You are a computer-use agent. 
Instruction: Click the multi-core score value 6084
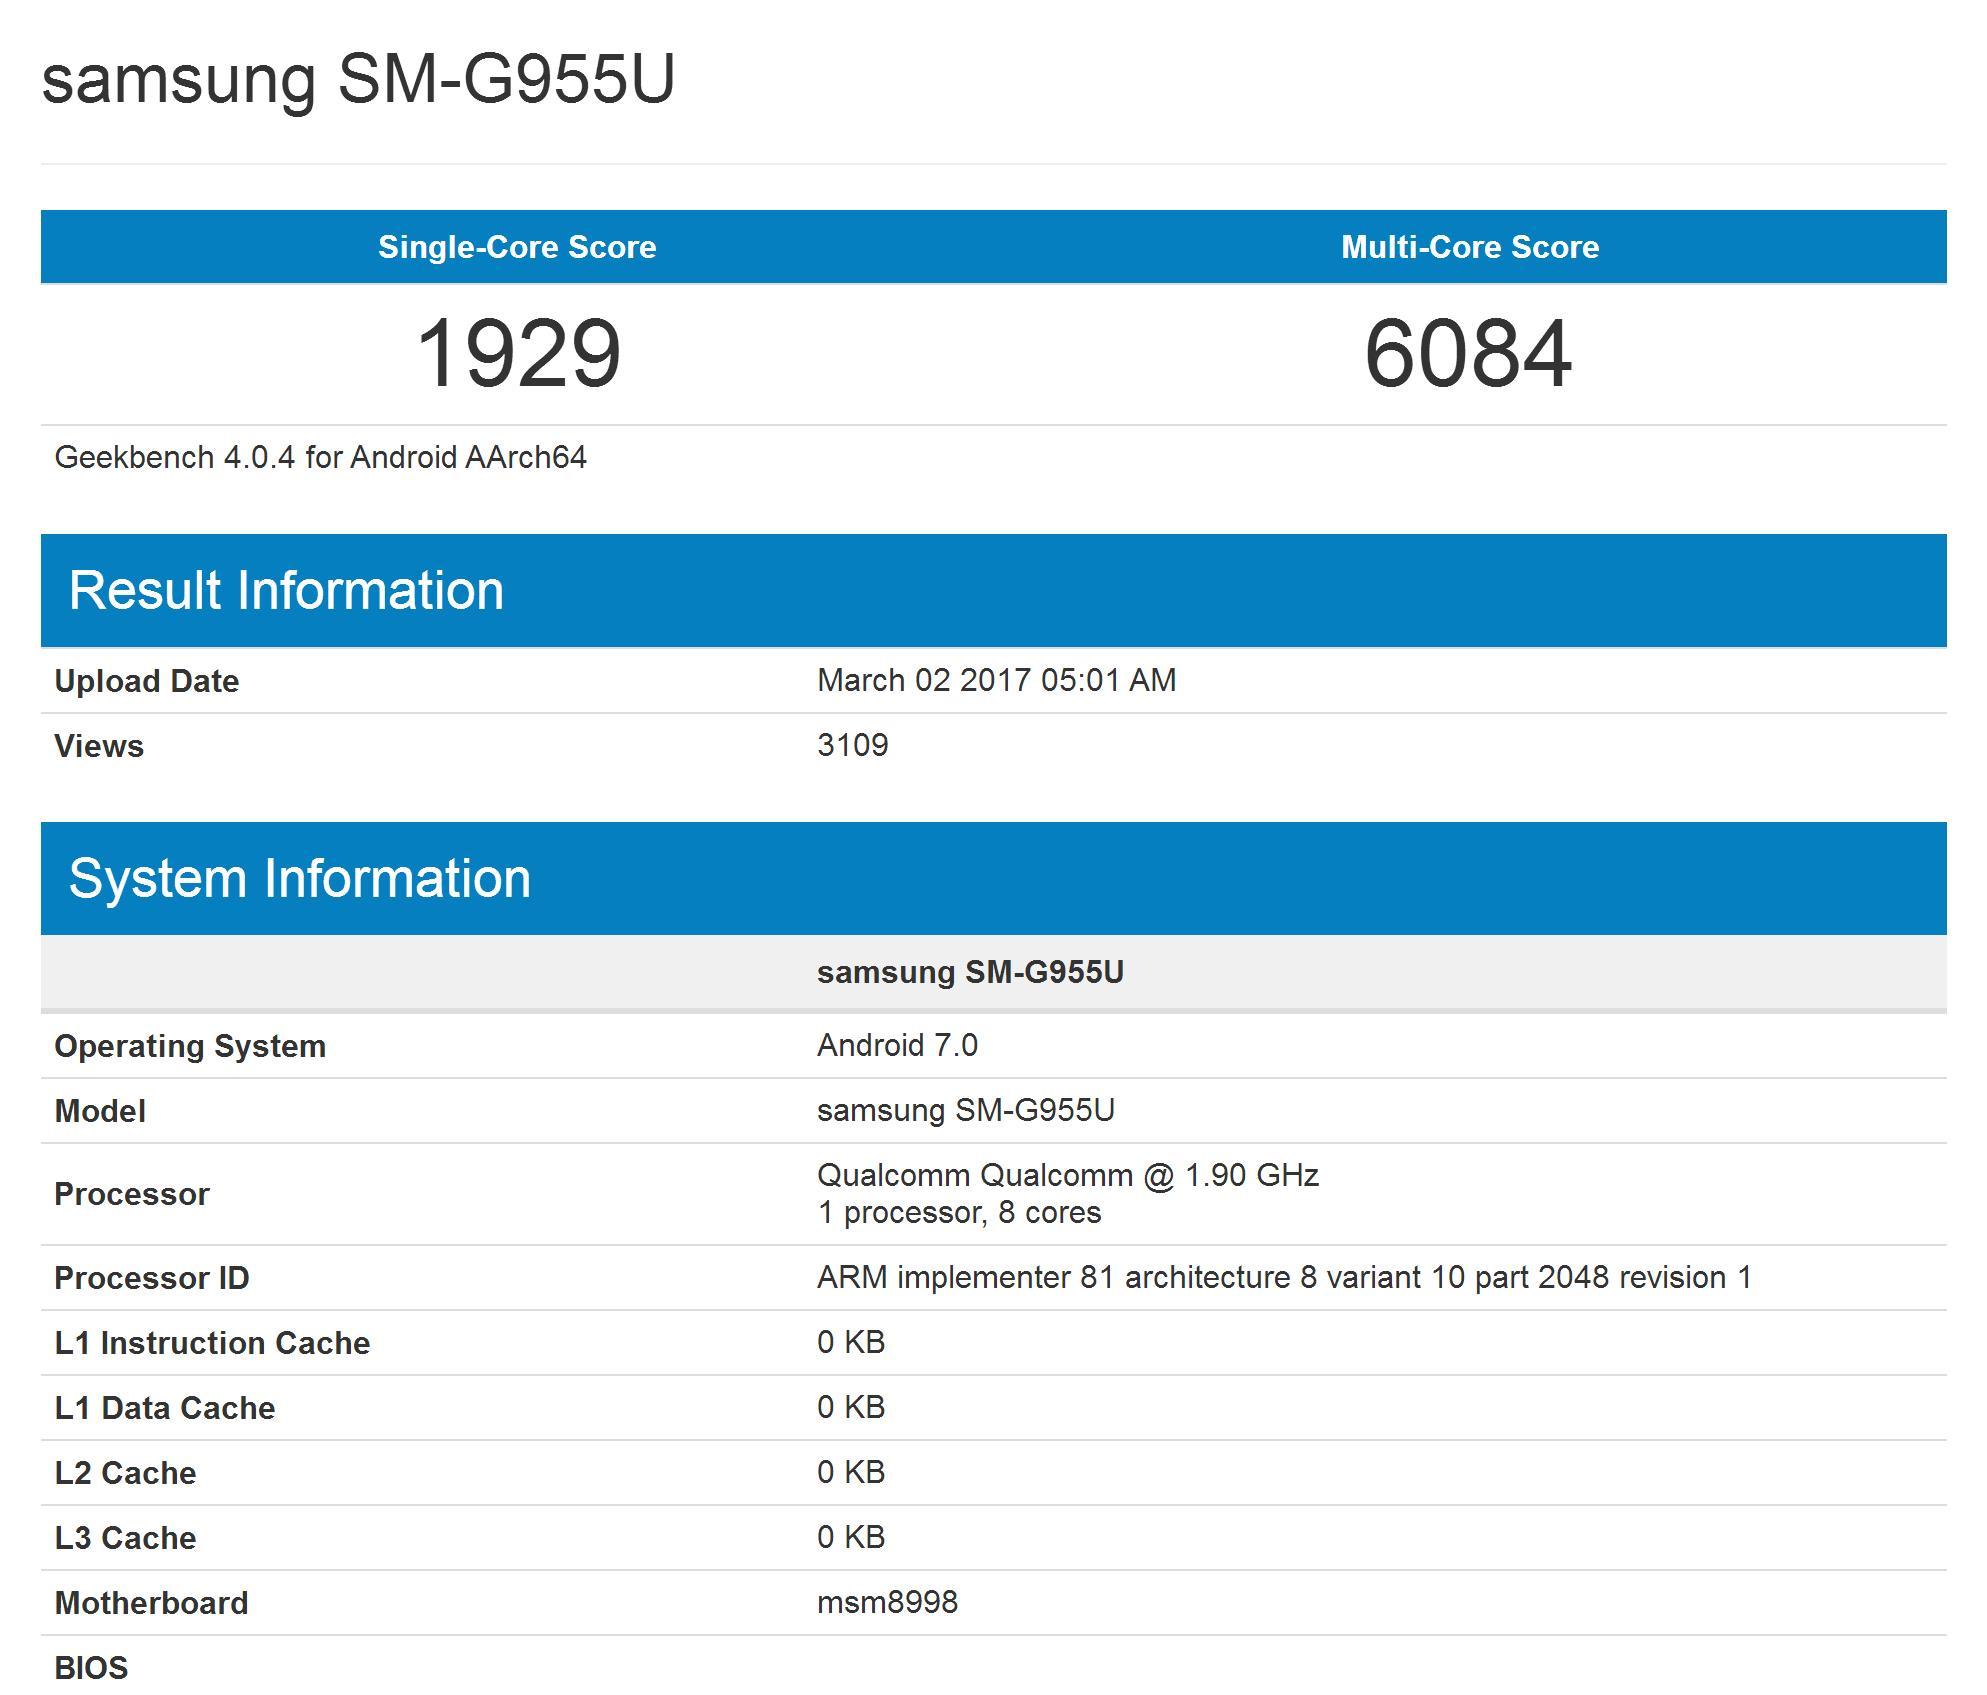[x=1468, y=354]
